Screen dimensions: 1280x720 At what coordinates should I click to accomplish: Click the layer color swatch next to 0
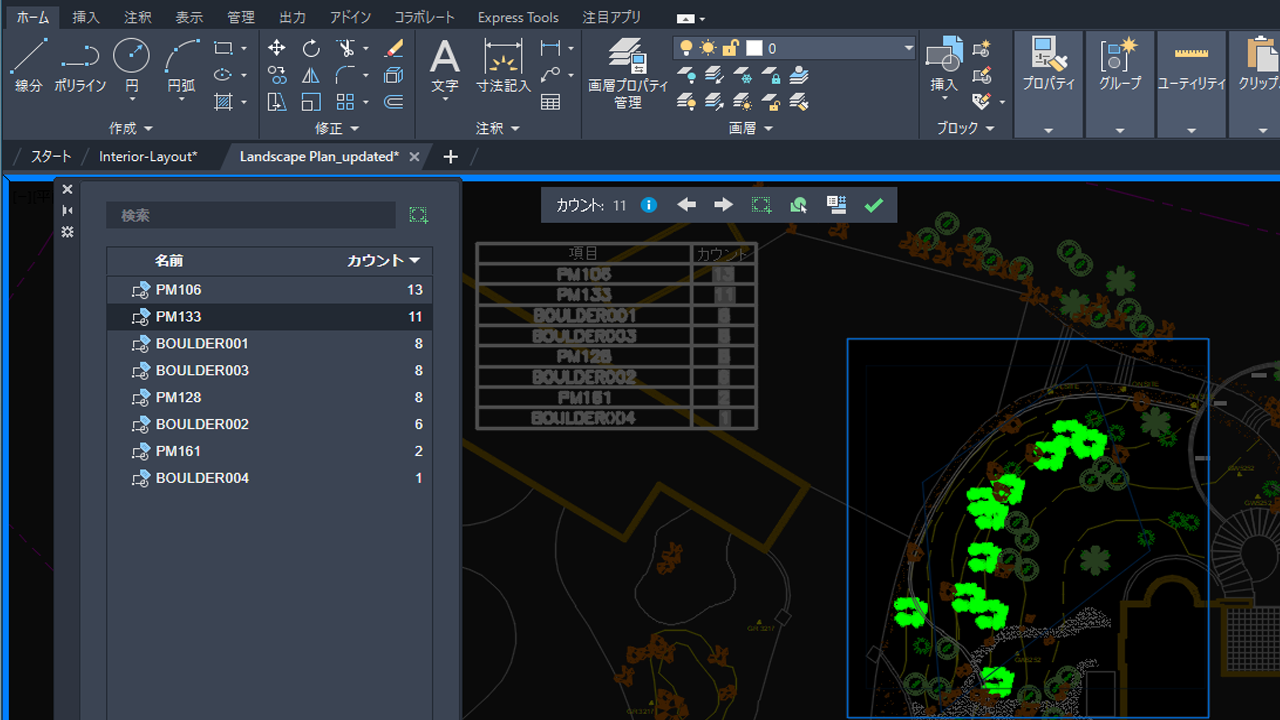(754, 47)
